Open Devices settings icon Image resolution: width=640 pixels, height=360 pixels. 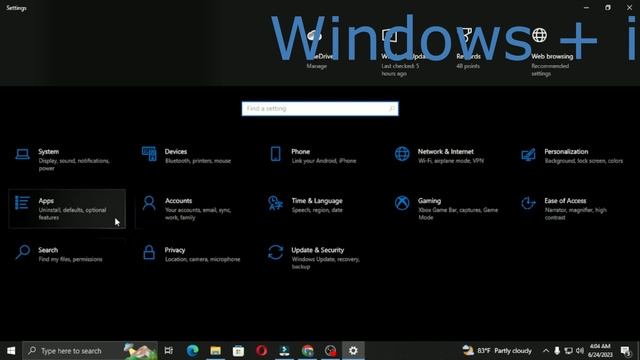click(x=149, y=154)
